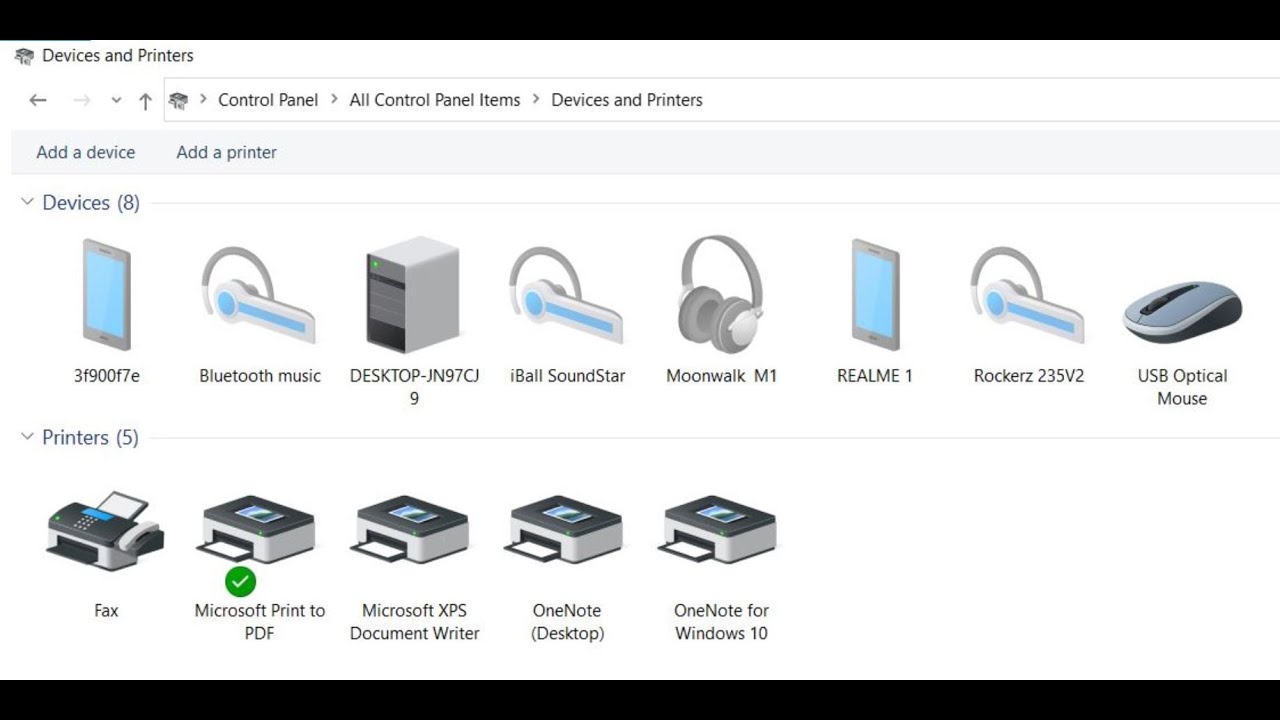Image resolution: width=1280 pixels, height=720 pixels.
Task: Select the 3f900f7e phone device icon
Action: (106, 295)
